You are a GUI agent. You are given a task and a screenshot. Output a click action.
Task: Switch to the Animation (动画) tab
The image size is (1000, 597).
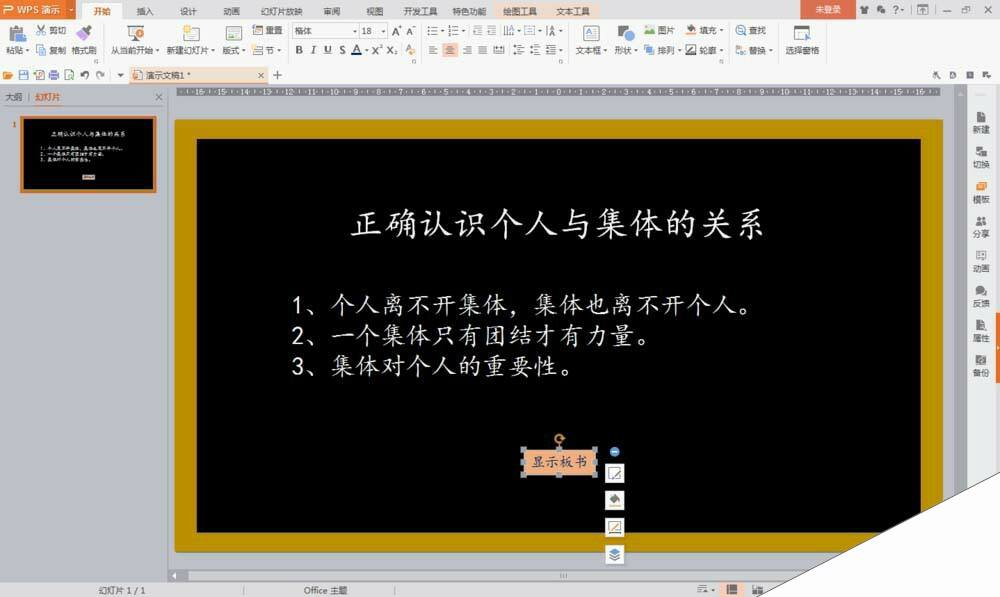(232, 11)
